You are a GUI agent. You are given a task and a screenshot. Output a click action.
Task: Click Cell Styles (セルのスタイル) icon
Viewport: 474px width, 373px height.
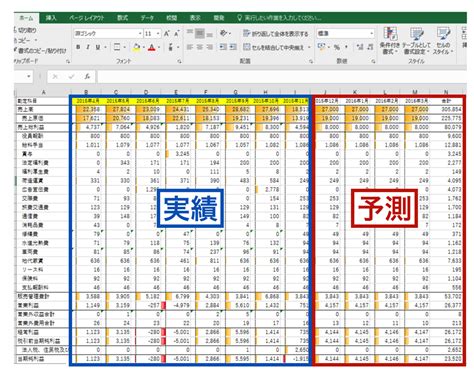click(443, 34)
